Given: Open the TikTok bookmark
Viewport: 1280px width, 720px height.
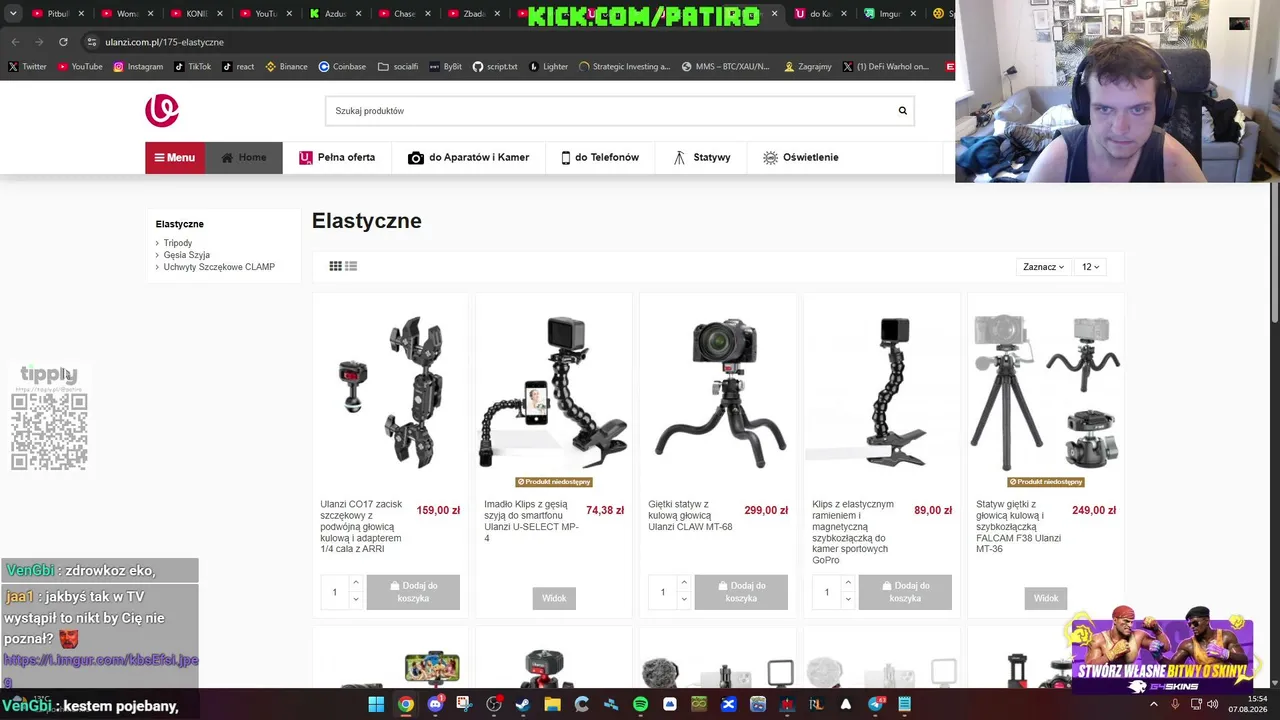Looking at the screenshot, I should 193,67.
